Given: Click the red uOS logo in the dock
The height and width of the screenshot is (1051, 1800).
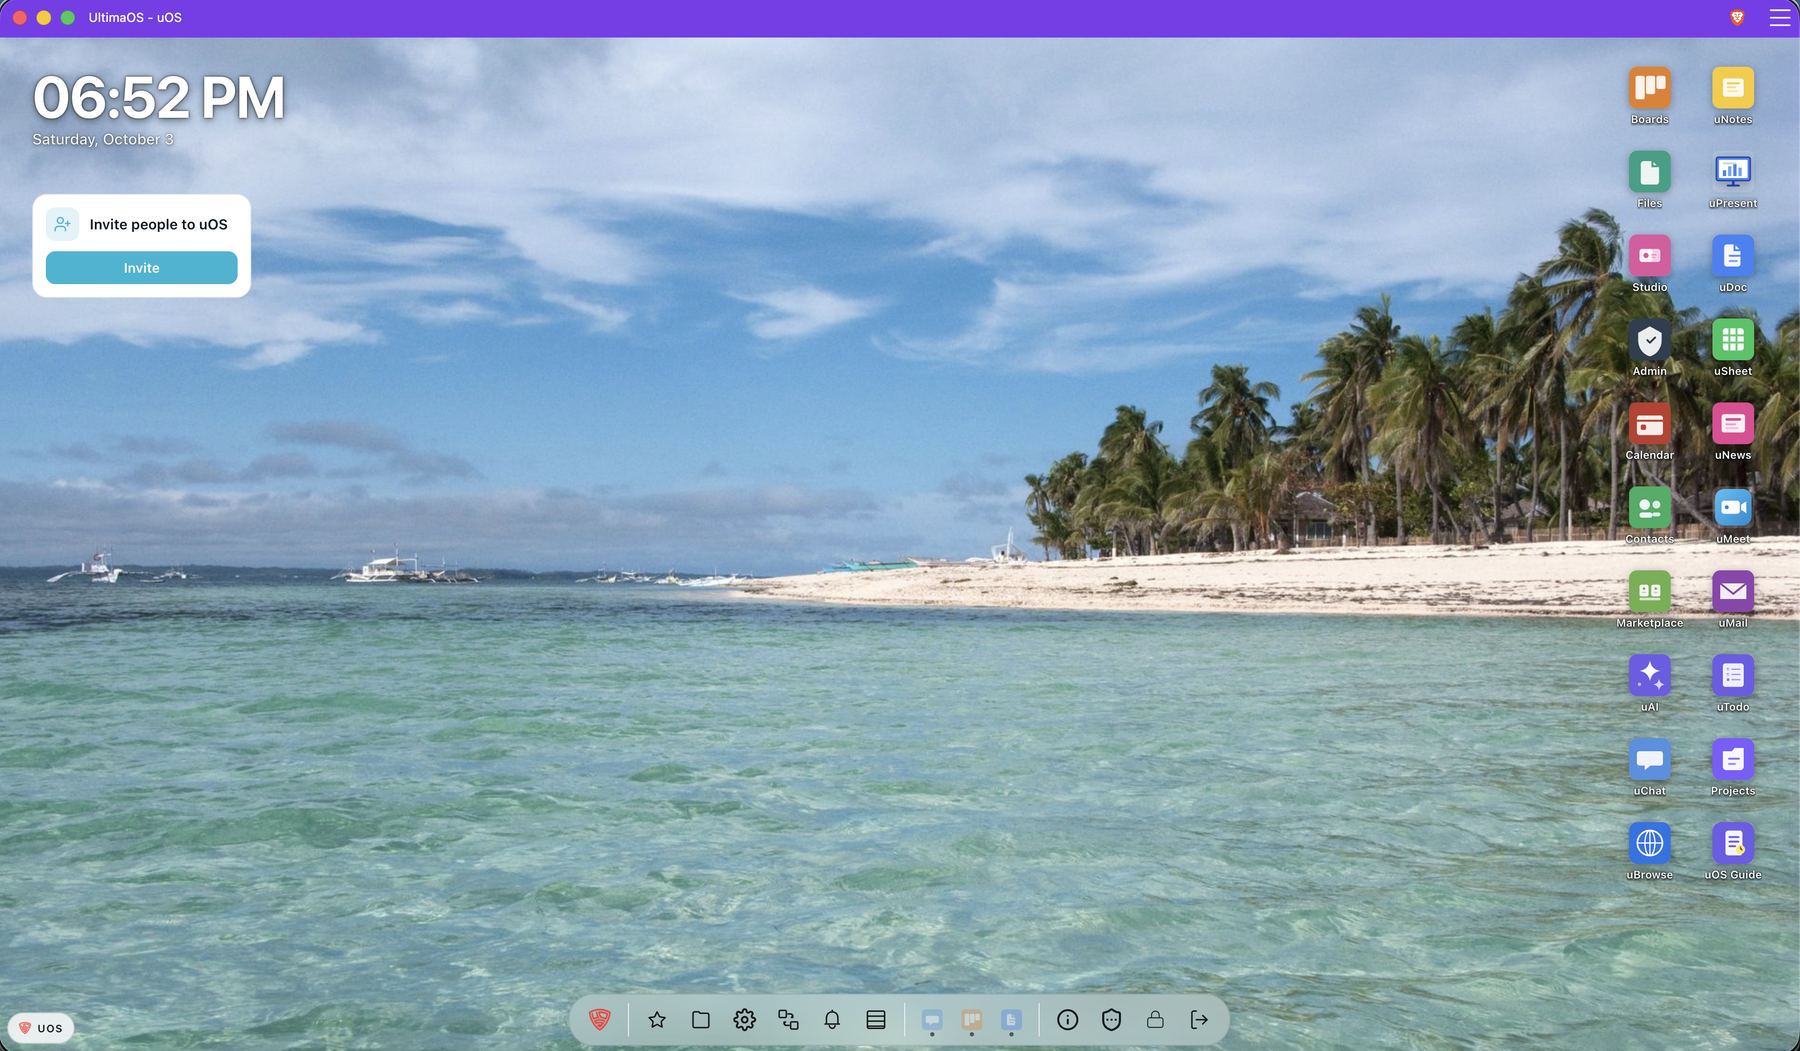Looking at the screenshot, I should click(599, 1019).
